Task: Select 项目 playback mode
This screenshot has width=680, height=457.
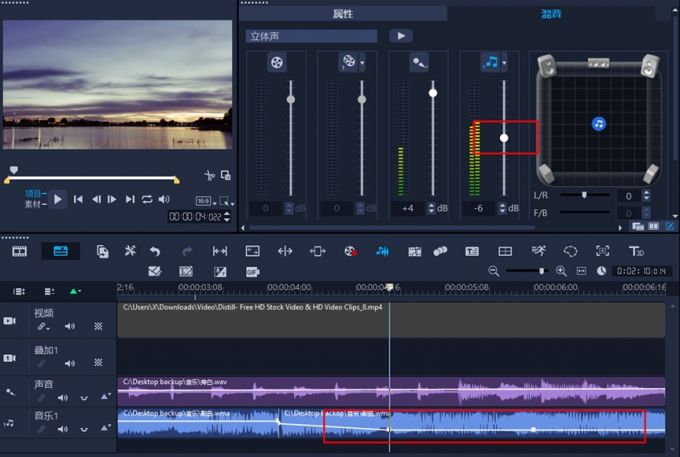Action: tap(36, 193)
